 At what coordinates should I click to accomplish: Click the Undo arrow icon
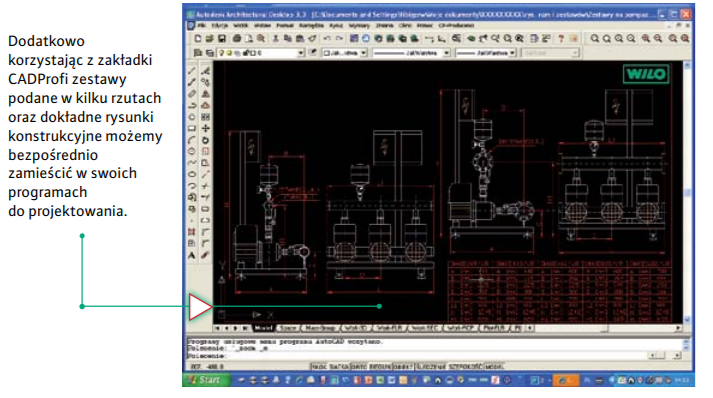(327, 39)
